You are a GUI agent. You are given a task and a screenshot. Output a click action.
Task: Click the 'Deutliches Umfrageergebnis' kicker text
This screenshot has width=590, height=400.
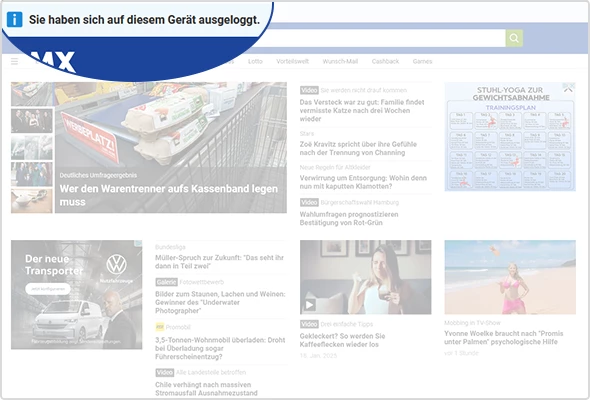coord(98,175)
